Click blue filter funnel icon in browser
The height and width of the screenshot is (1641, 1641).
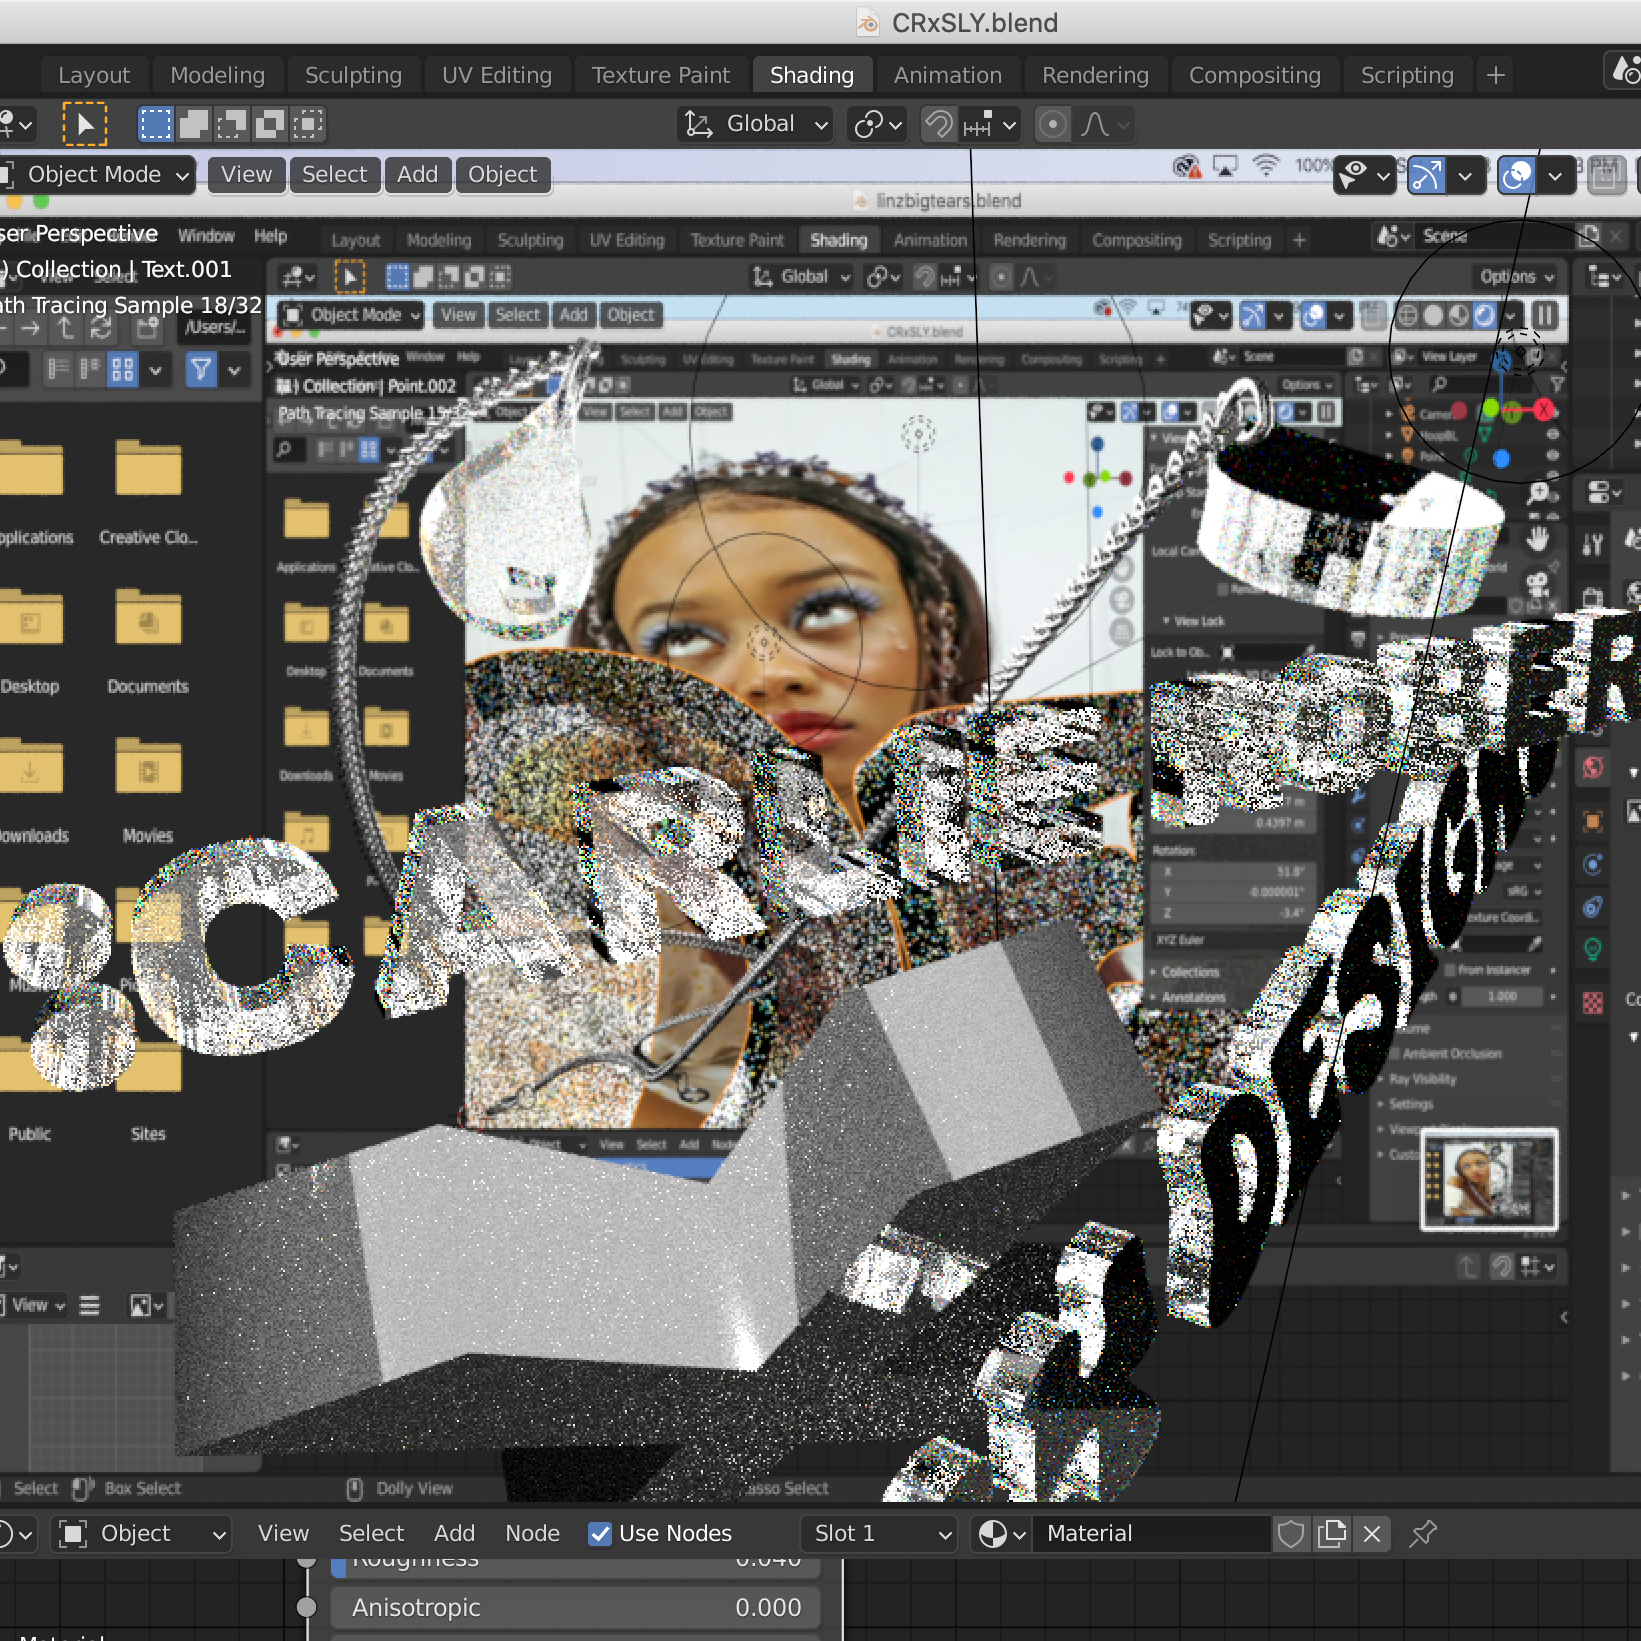pos(201,370)
